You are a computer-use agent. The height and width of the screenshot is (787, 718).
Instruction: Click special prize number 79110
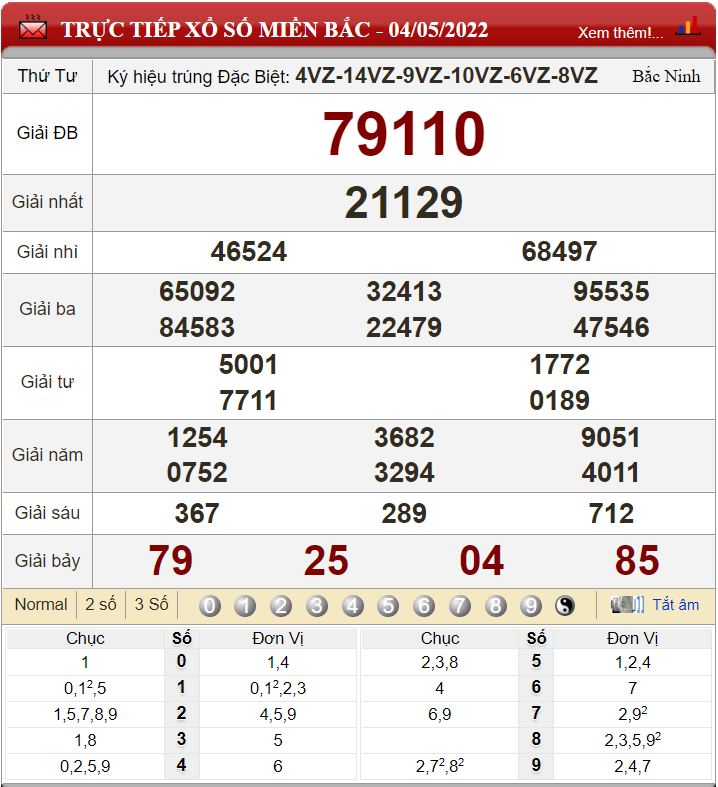tap(404, 134)
